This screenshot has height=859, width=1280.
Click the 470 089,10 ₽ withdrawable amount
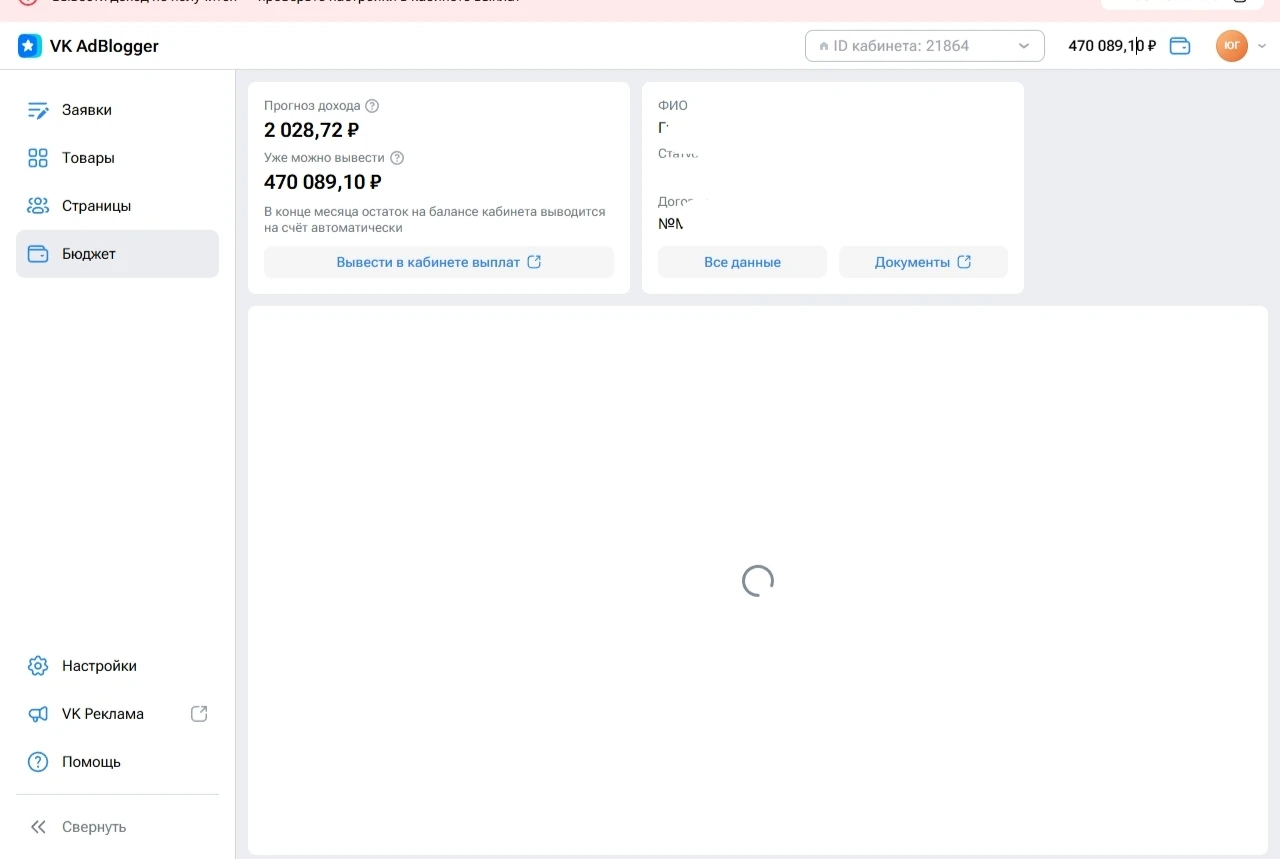(x=323, y=182)
